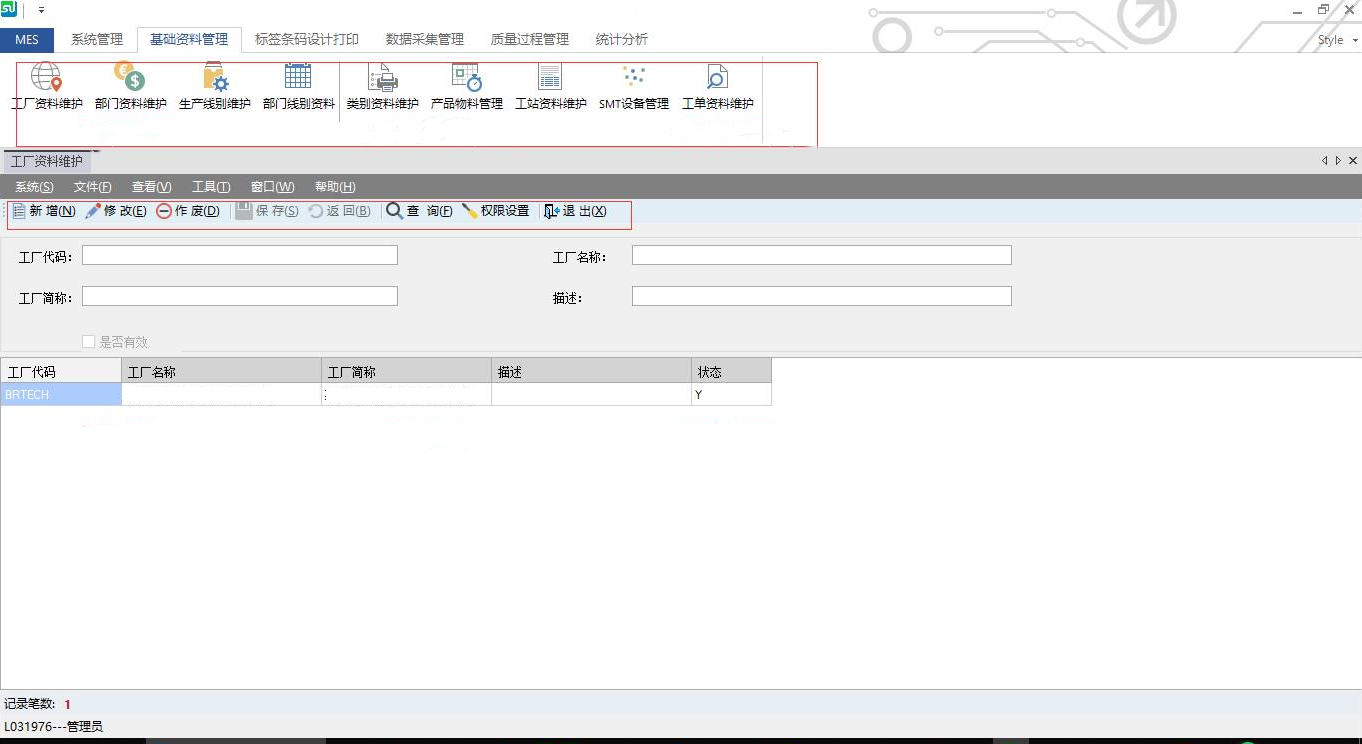Screen dimensions: 1362x744
Task: Select the BRTECH row in table
Action: point(60,395)
